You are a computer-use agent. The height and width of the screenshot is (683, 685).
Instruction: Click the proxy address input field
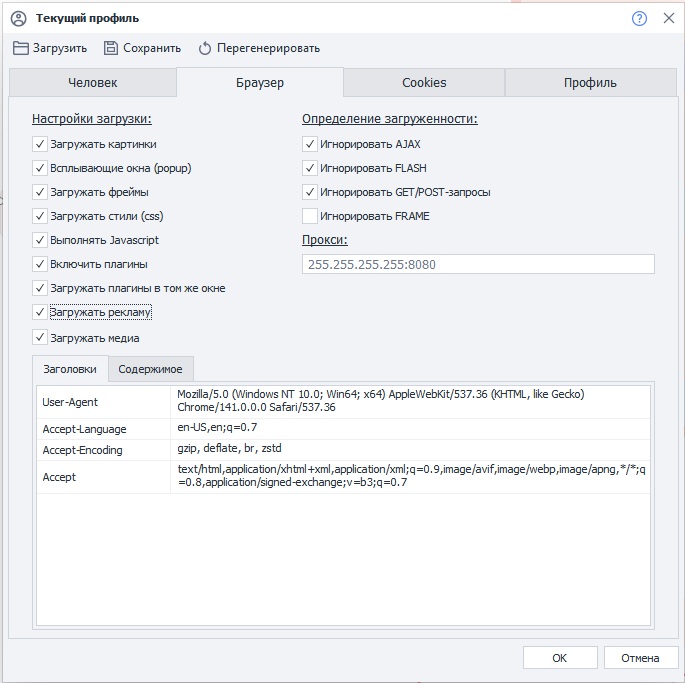pyautogui.click(x=478, y=265)
